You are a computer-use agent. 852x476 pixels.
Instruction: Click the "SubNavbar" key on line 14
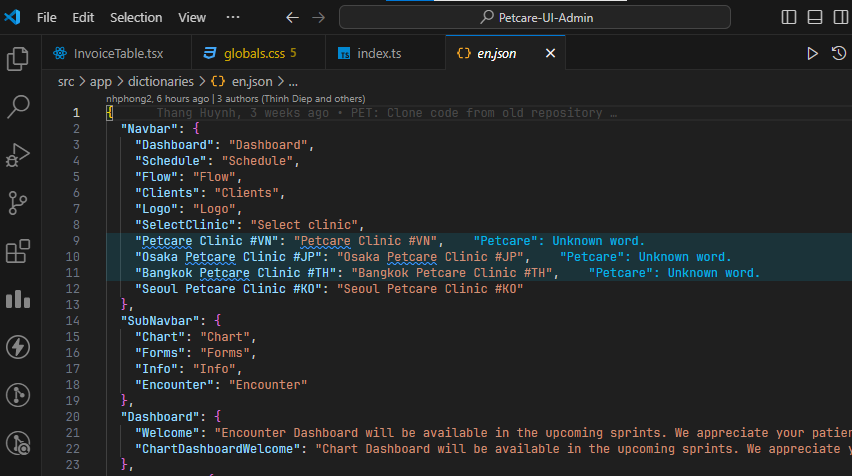(x=160, y=321)
